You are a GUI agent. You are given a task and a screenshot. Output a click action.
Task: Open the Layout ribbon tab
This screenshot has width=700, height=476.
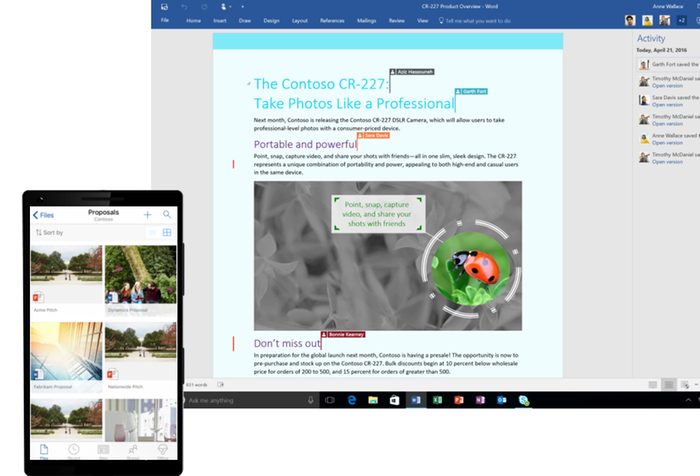tap(300, 21)
